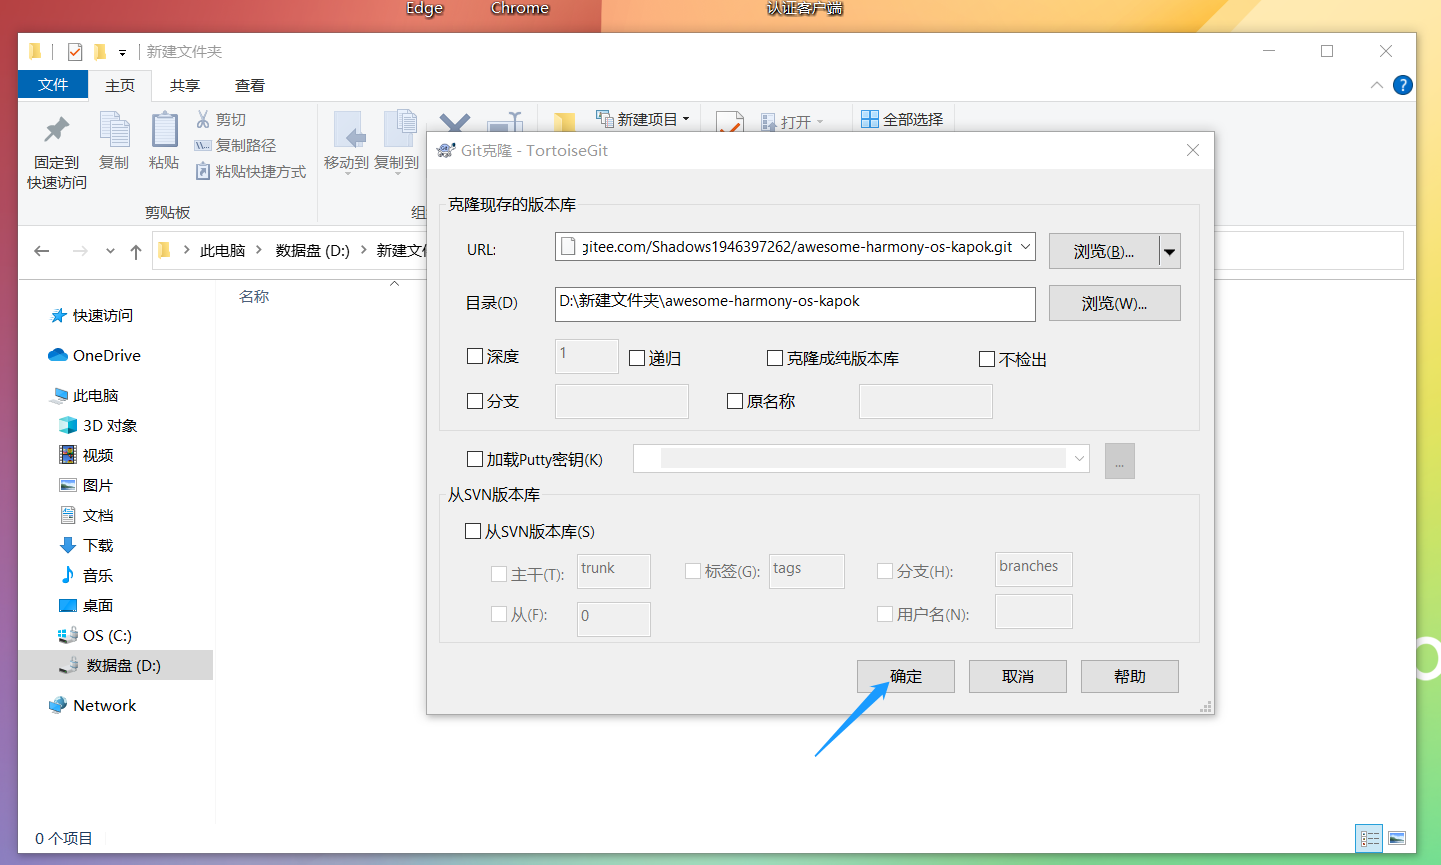Open Browse(B) split-button dropdown arrow
This screenshot has width=1441, height=865.
1170,251
